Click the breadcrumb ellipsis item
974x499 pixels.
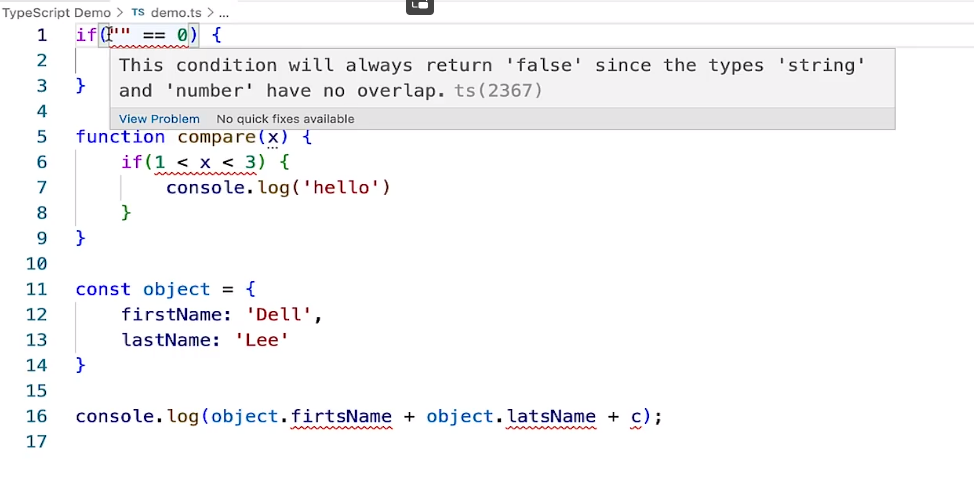pos(224,12)
